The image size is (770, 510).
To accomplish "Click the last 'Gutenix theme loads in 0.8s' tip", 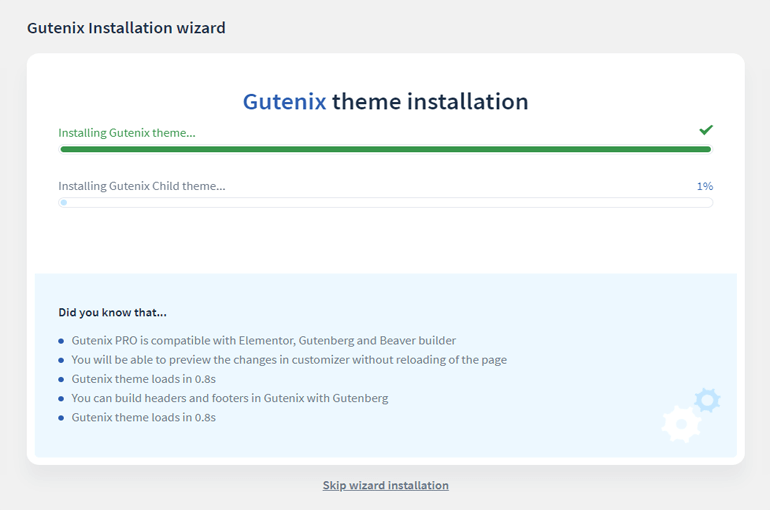I will tap(143, 417).
